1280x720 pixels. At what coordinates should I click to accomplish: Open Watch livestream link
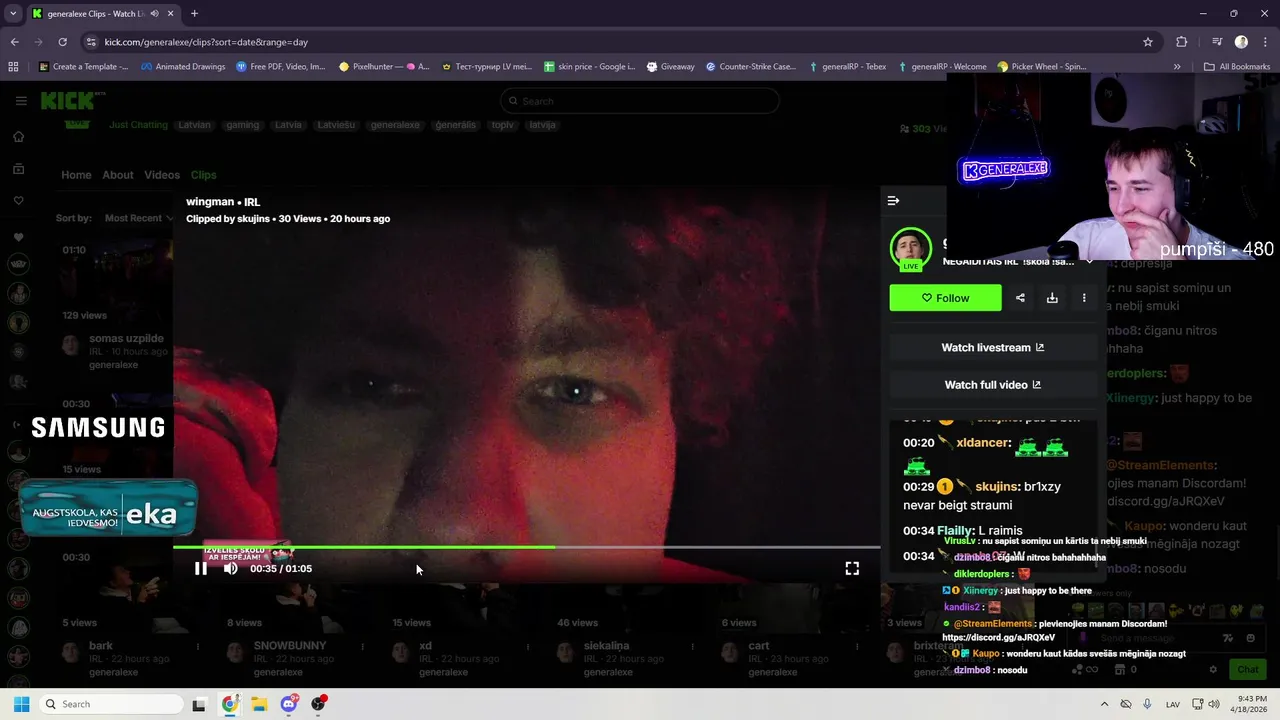(x=992, y=348)
